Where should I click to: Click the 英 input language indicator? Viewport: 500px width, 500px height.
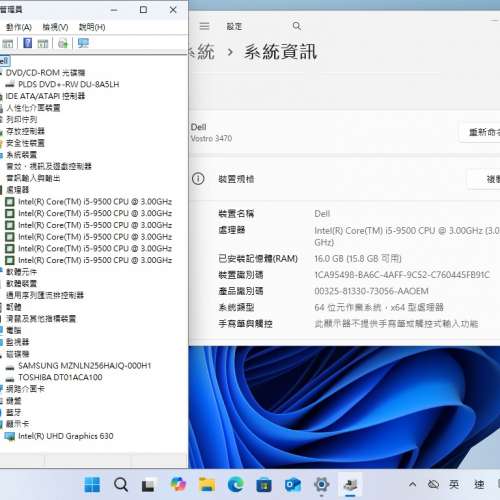[x=454, y=484]
